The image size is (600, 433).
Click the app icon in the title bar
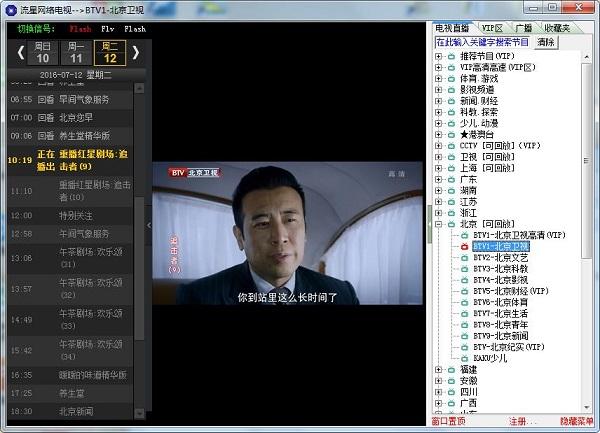(11, 10)
